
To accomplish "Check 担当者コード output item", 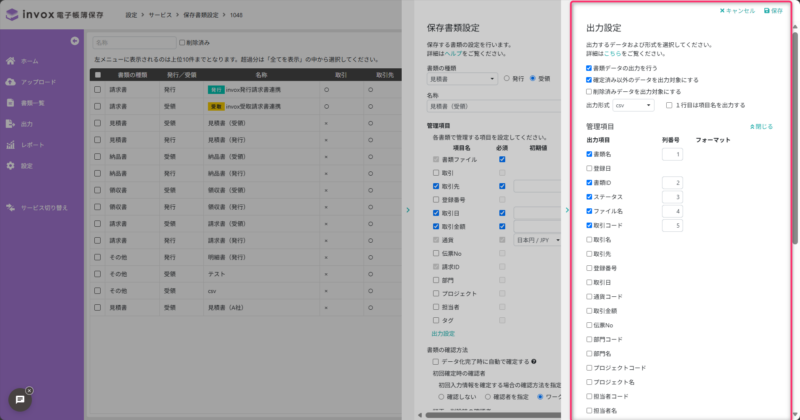I will click(x=589, y=397).
